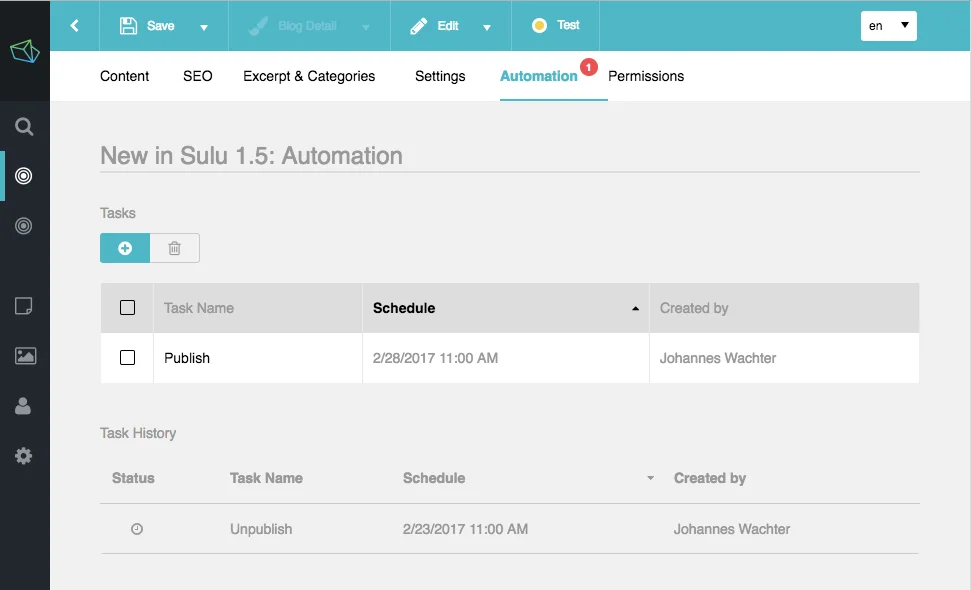
Task: Switch to the SEO tab
Action: pos(197,76)
